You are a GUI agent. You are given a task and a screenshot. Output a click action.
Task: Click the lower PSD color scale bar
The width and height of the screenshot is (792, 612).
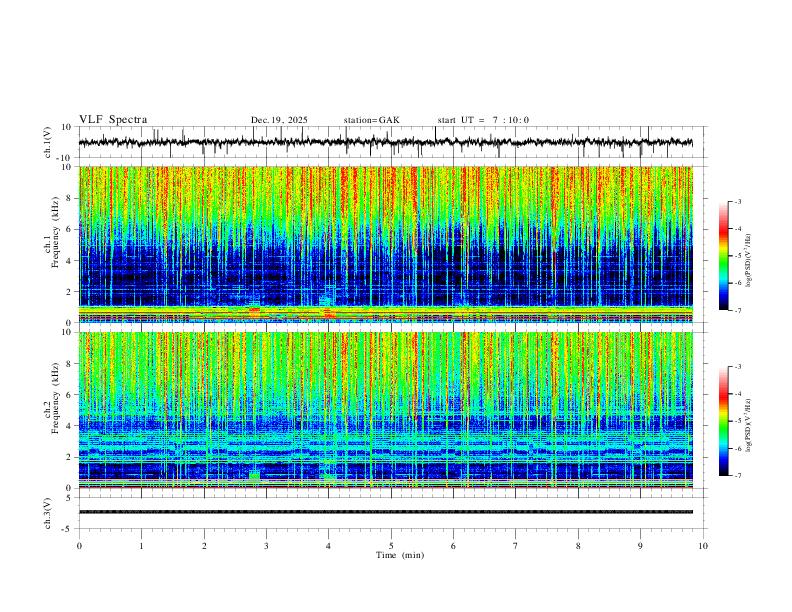[x=723, y=421]
